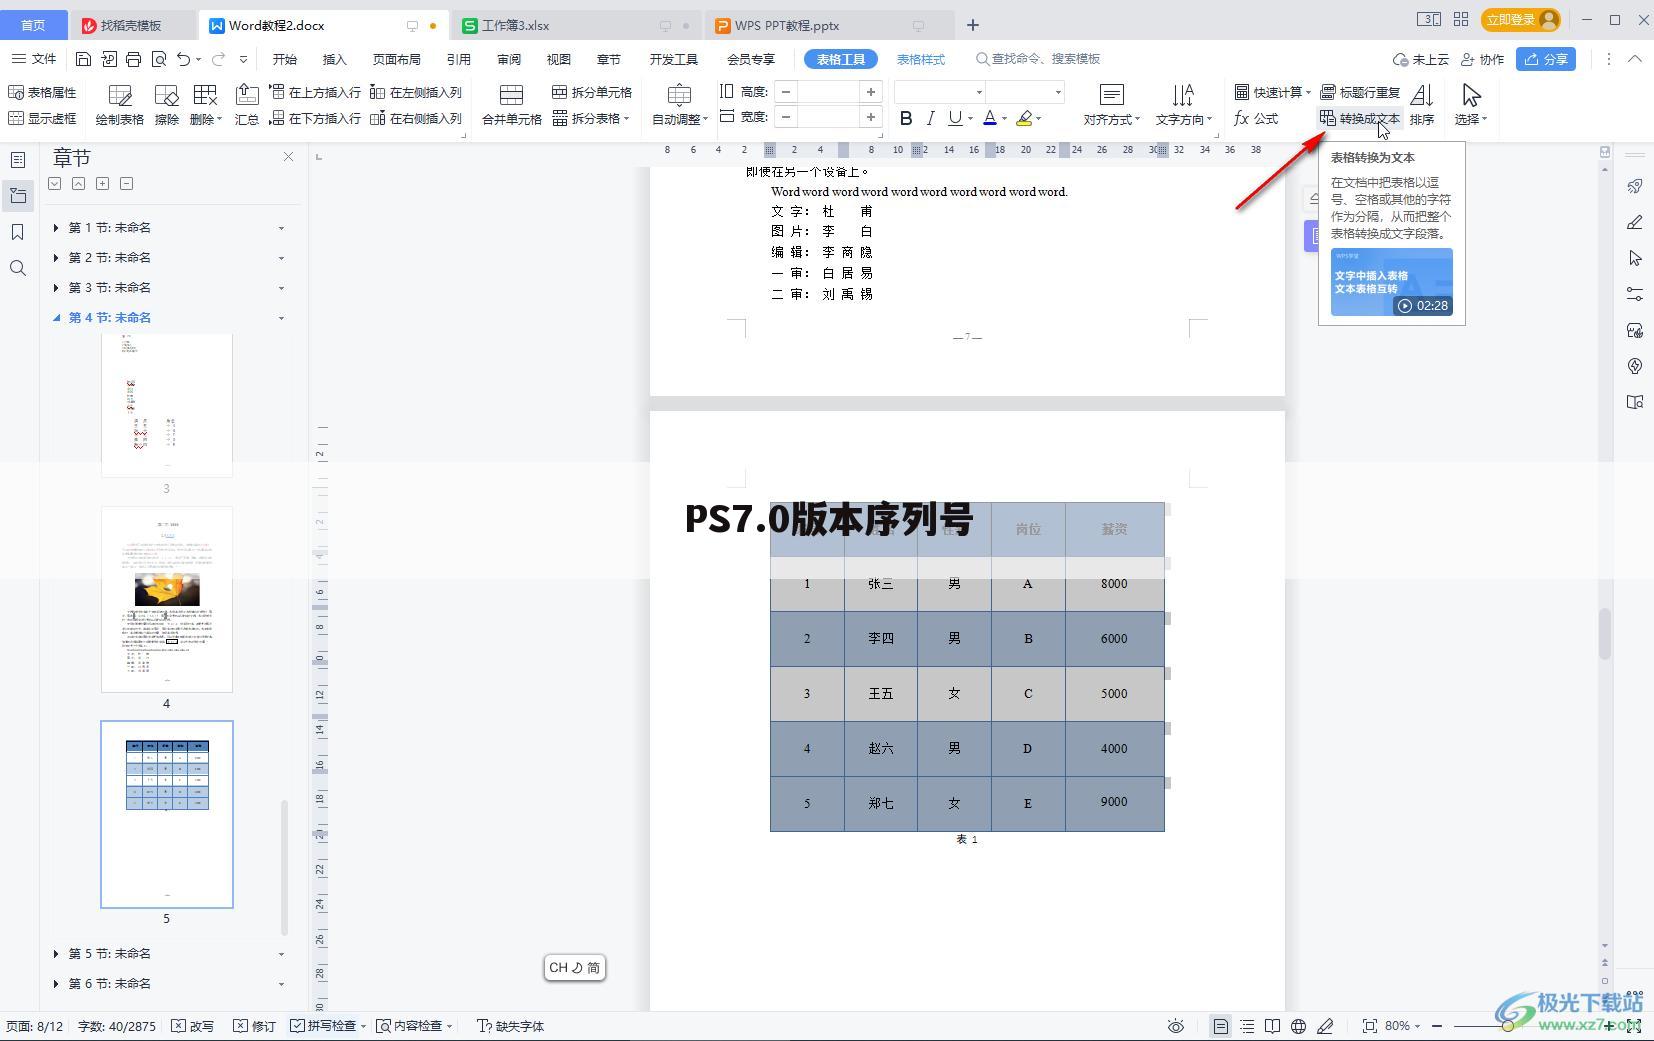
Task: Click the 协作 collaborate button
Action: tap(1483, 59)
